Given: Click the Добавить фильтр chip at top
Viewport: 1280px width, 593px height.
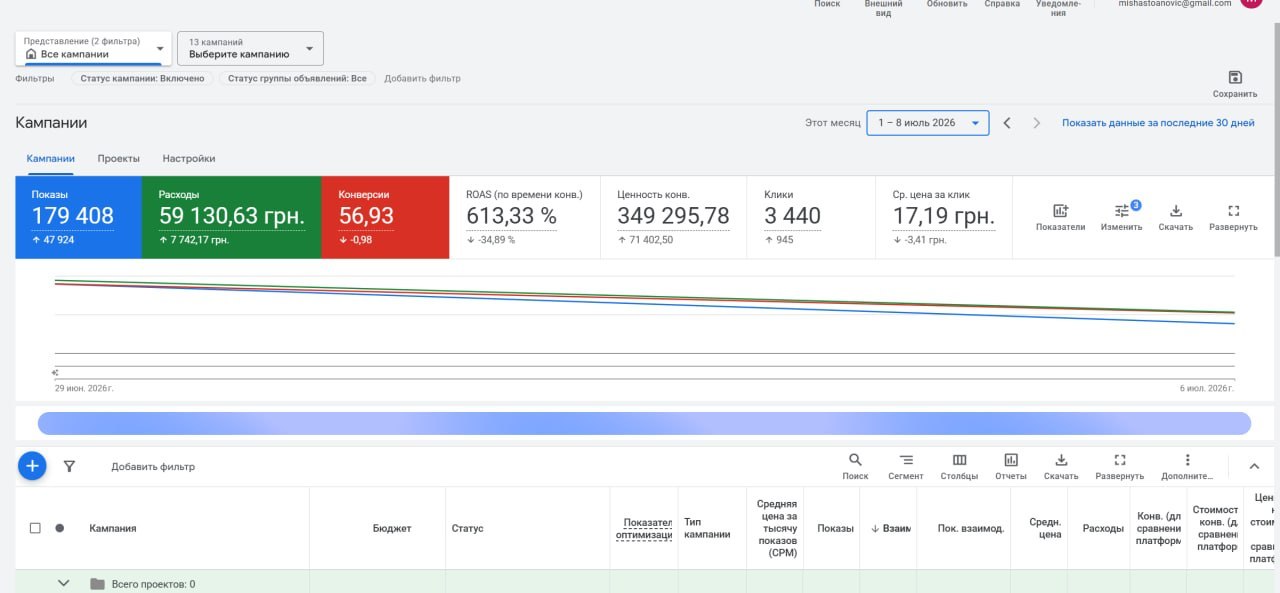Looking at the screenshot, I should 422,78.
